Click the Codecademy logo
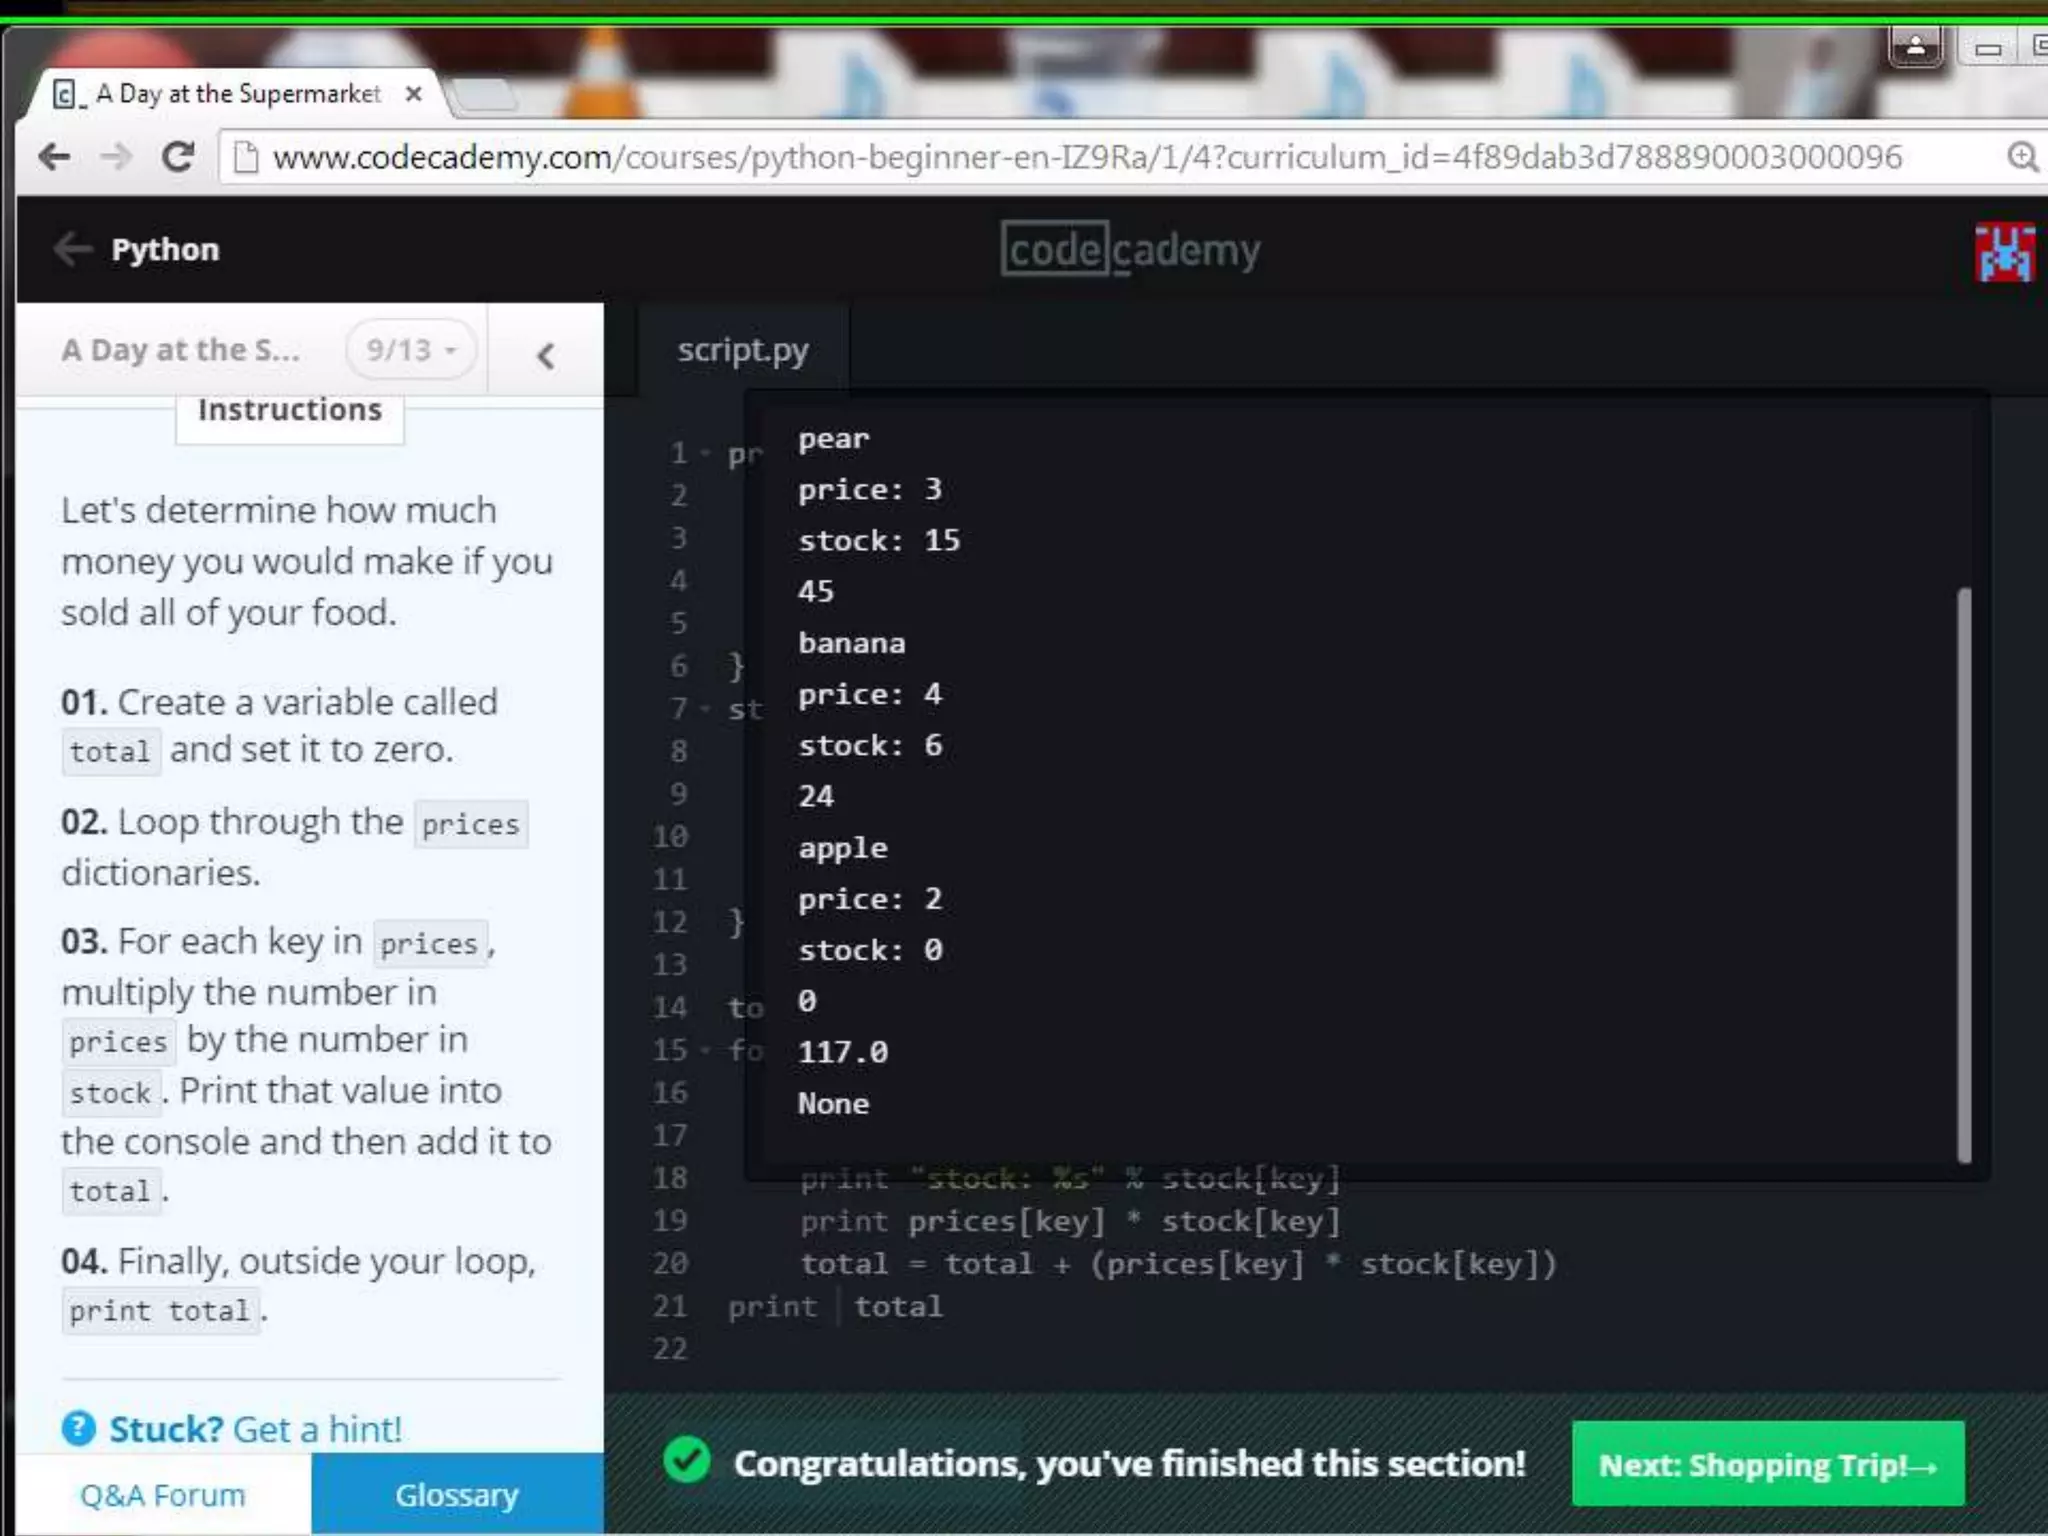Image resolution: width=2048 pixels, height=1536 pixels. (1130, 250)
